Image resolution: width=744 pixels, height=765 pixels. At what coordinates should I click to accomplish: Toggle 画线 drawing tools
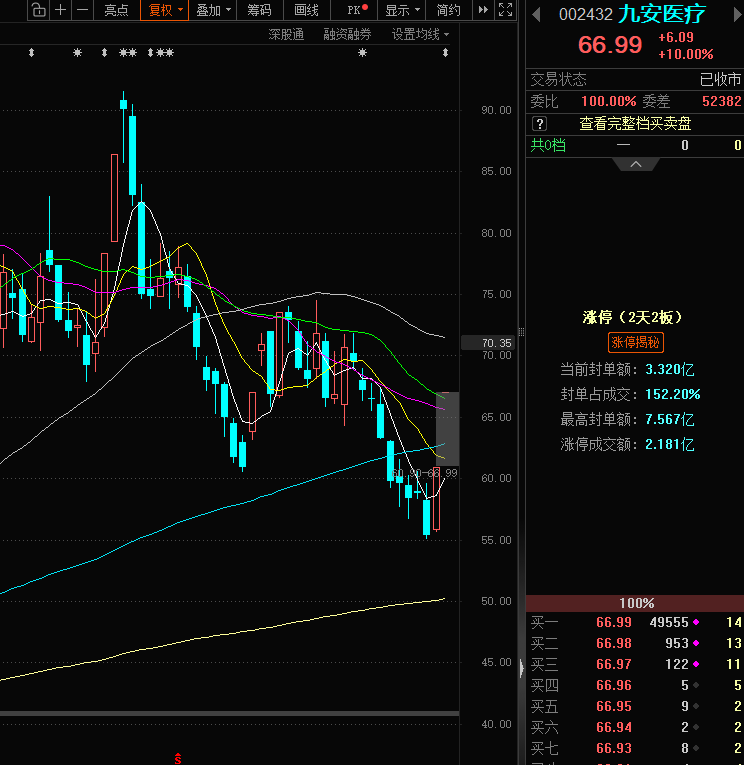306,10
